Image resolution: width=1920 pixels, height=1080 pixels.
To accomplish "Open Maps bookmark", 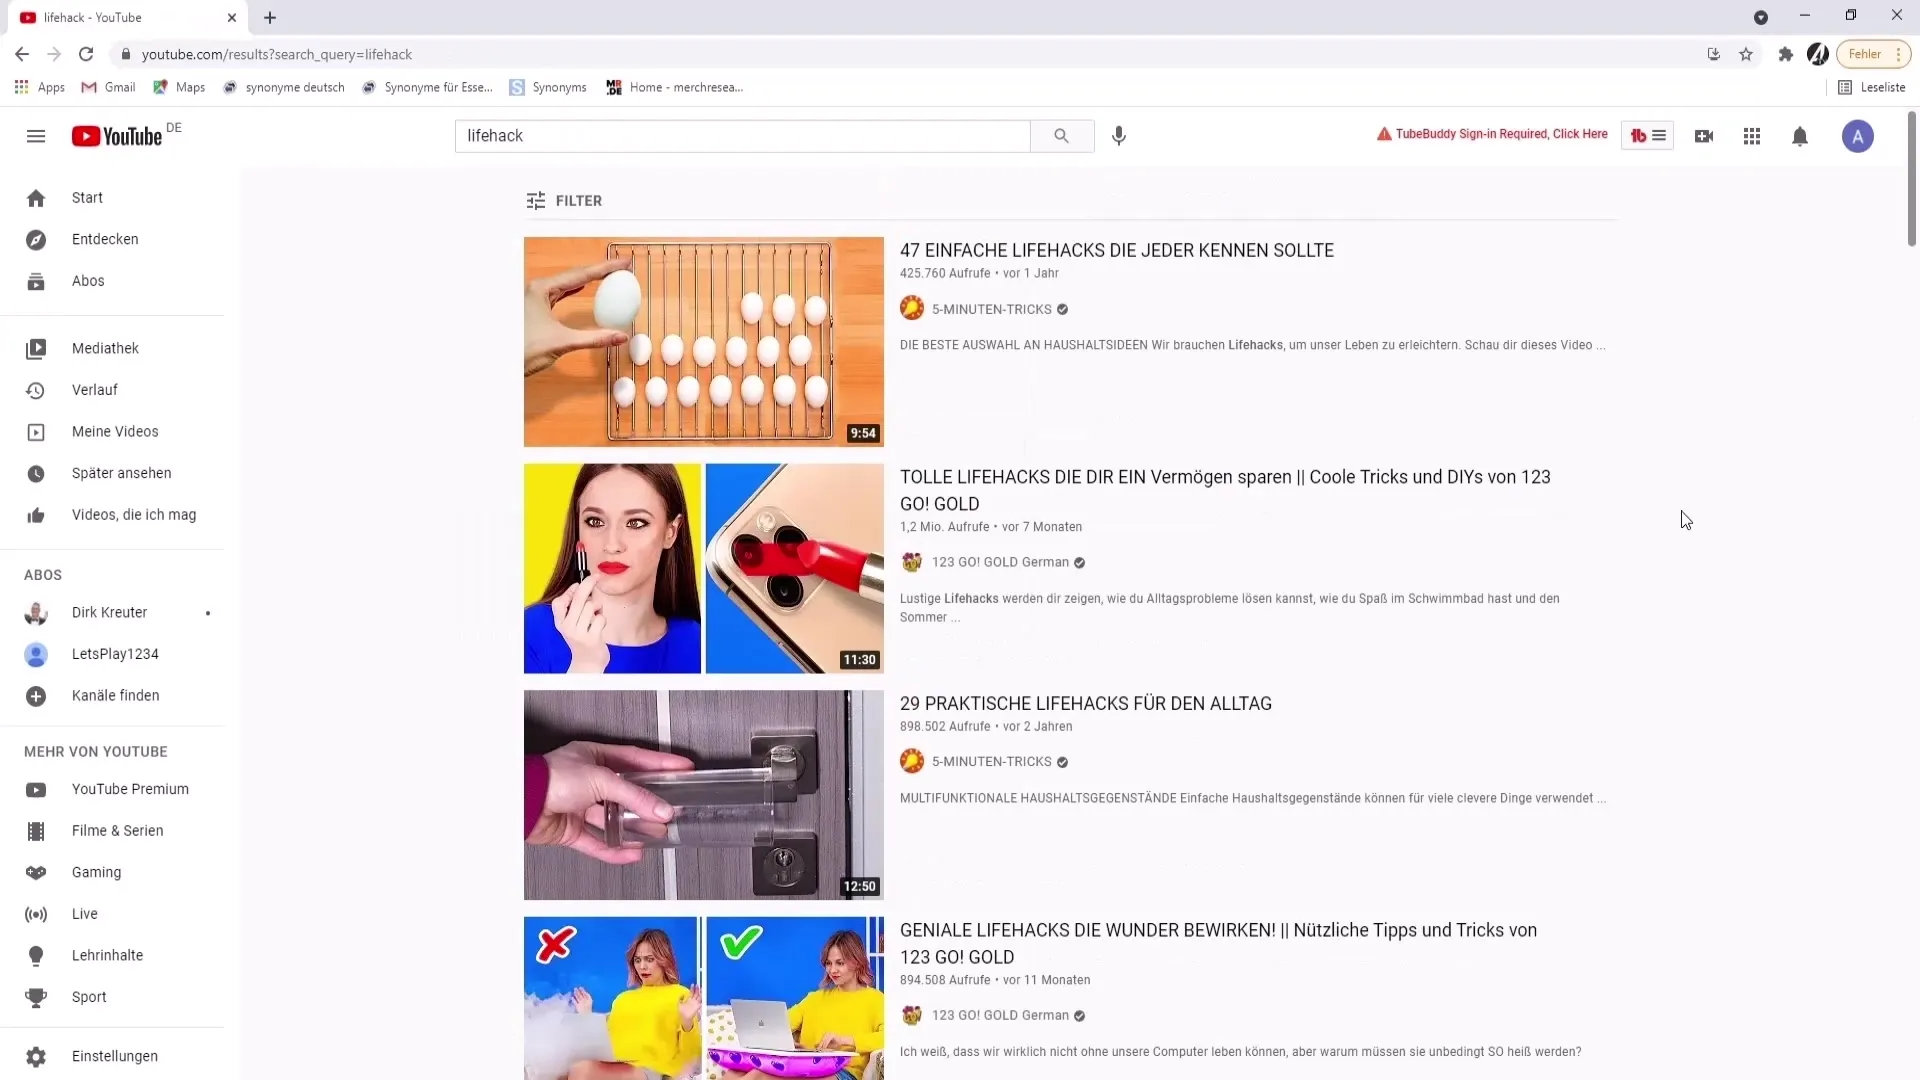I will pyautogui.click(x=179, y=88).
